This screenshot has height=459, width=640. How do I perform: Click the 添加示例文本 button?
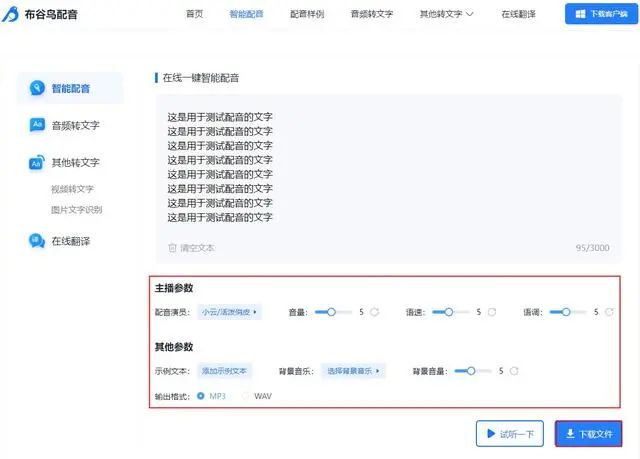[224, 371]
